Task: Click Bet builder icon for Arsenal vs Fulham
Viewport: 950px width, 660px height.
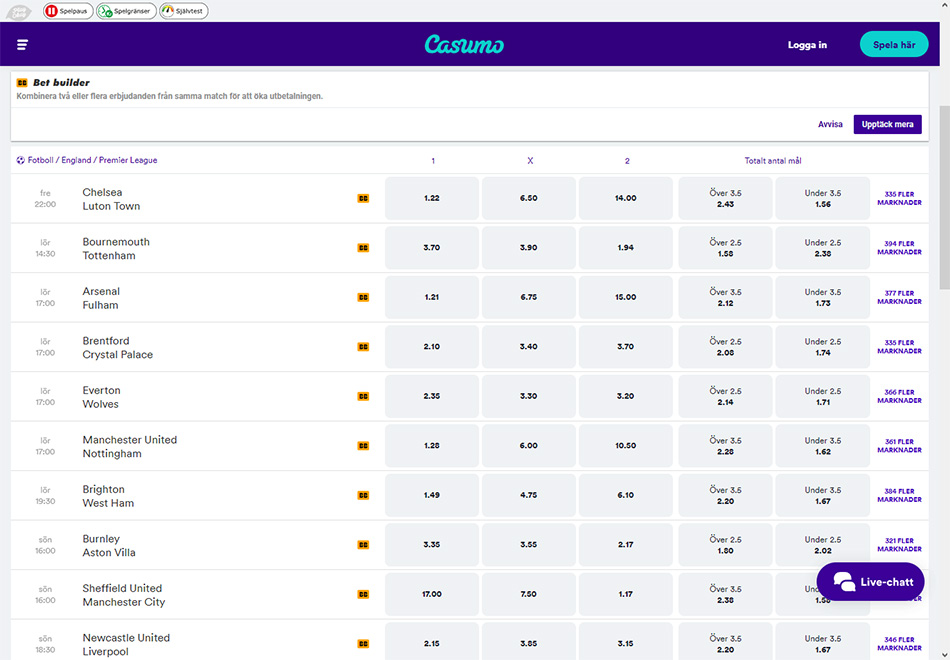Action: coord(363,298)
